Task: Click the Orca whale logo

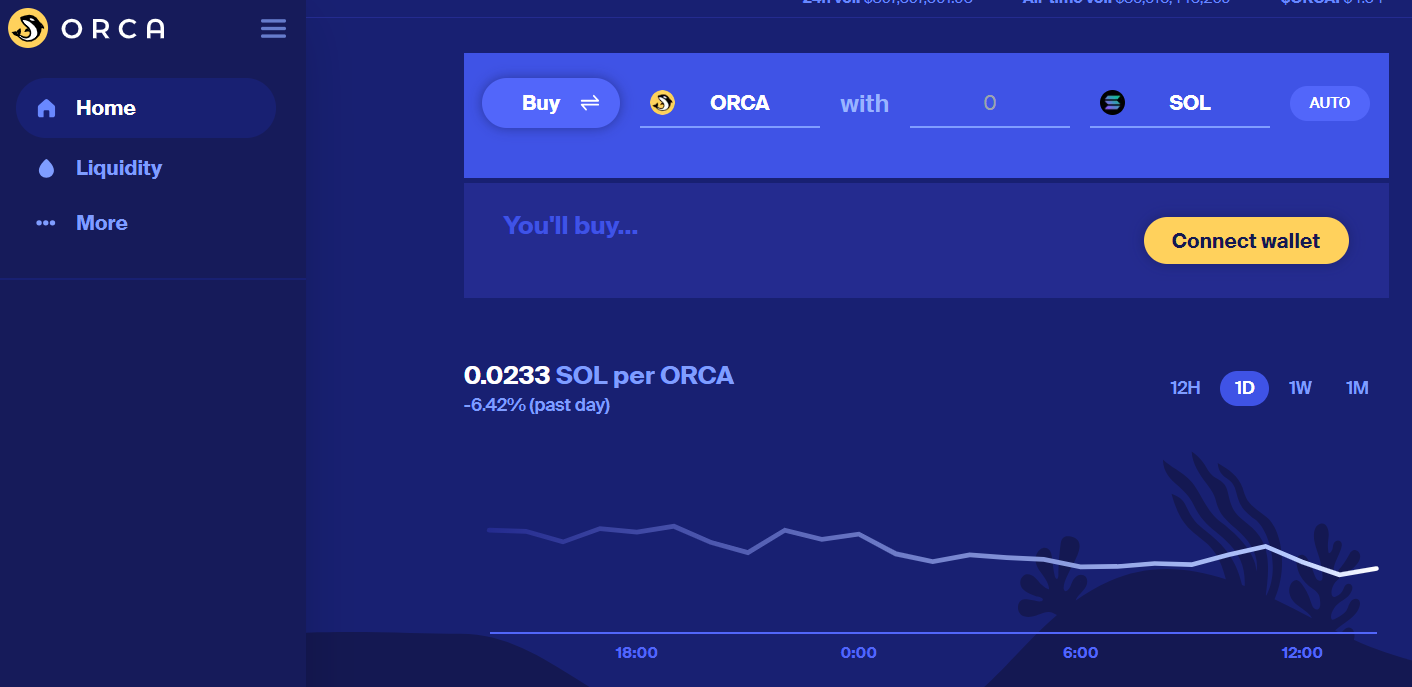Action: click(x=27, y=28)
